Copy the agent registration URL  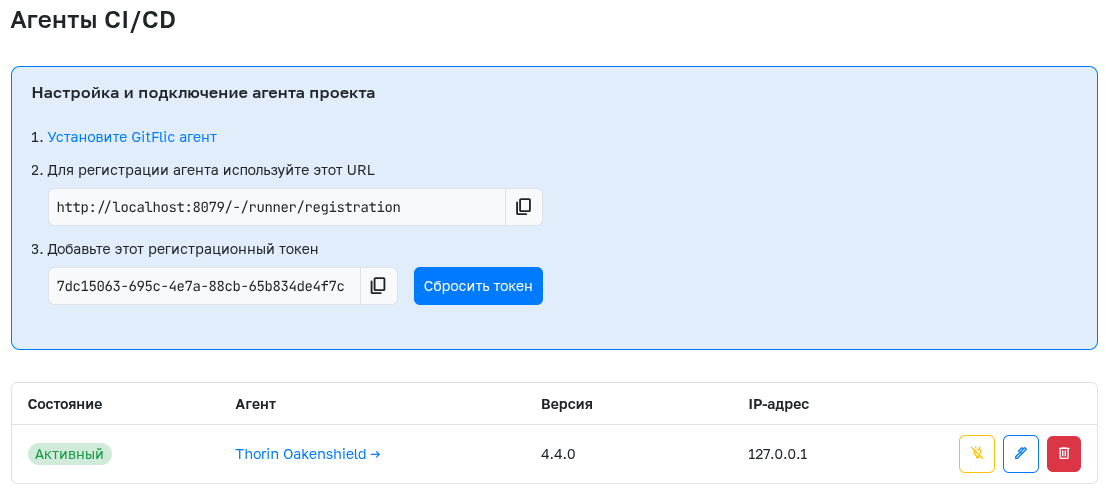[x=523, y=207]
